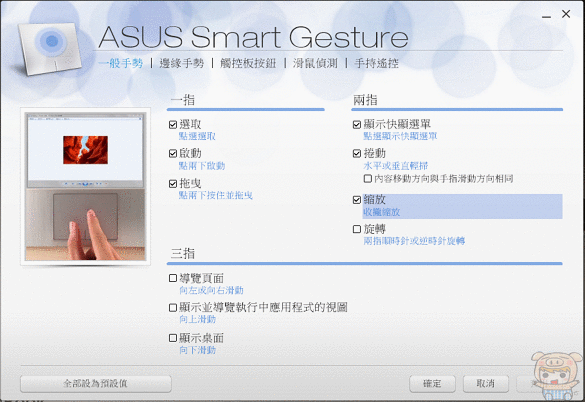Open the 觸控板按鈕 tab
The width and height of the screenshot is (585, 402).
248,63
